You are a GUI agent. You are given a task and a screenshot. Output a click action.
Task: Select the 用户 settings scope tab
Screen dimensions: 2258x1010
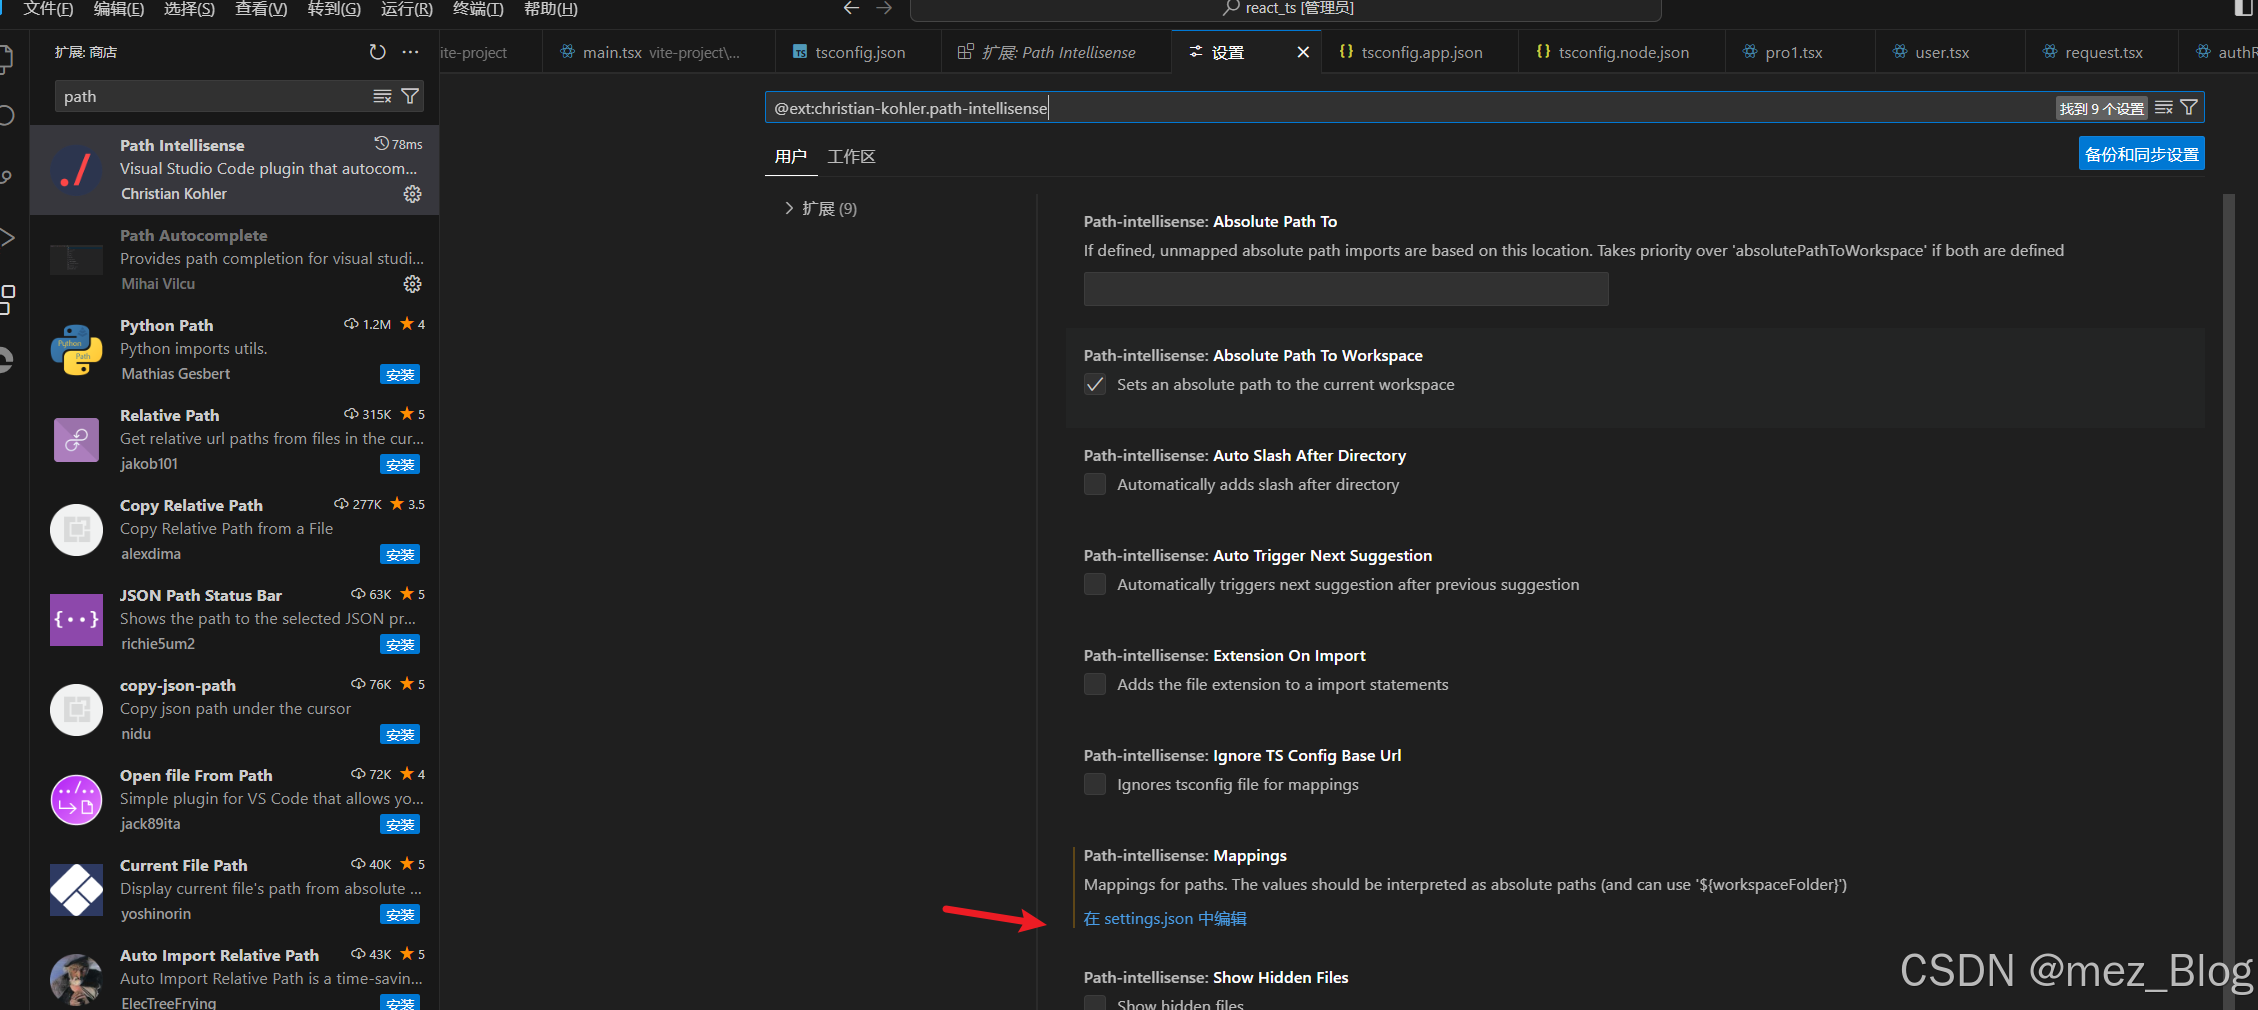790,157
